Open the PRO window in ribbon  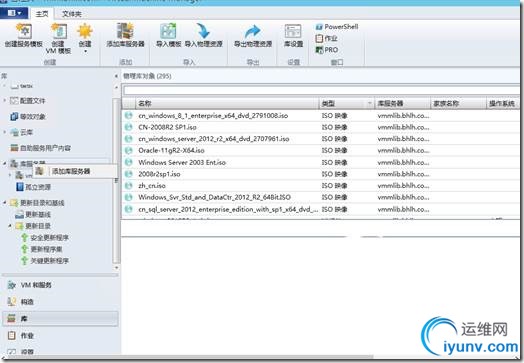click(327, 50)
